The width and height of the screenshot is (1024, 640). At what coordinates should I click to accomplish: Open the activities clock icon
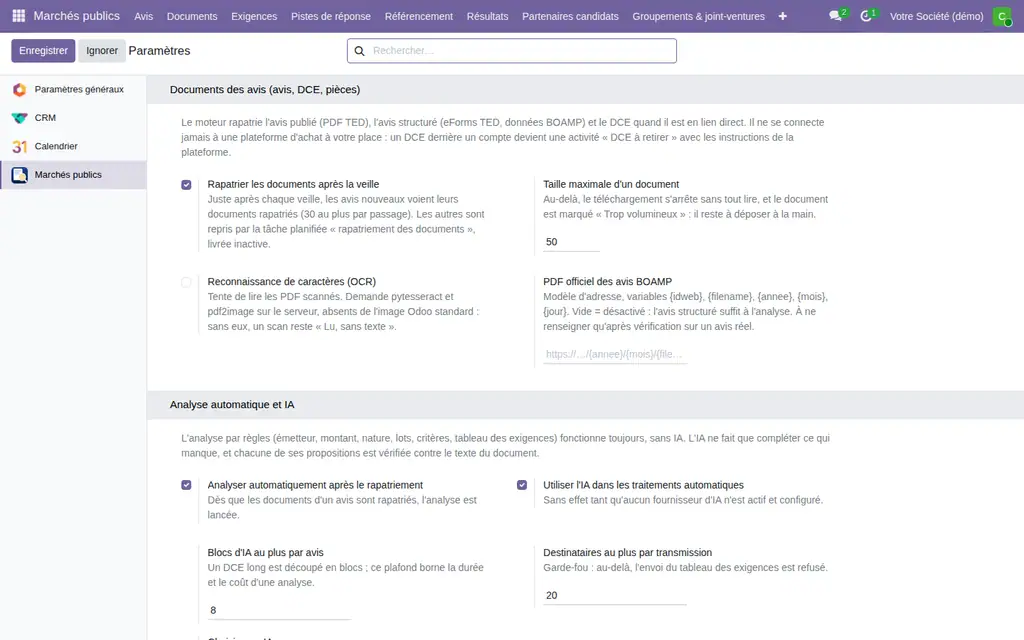click(x=866, y=16)
